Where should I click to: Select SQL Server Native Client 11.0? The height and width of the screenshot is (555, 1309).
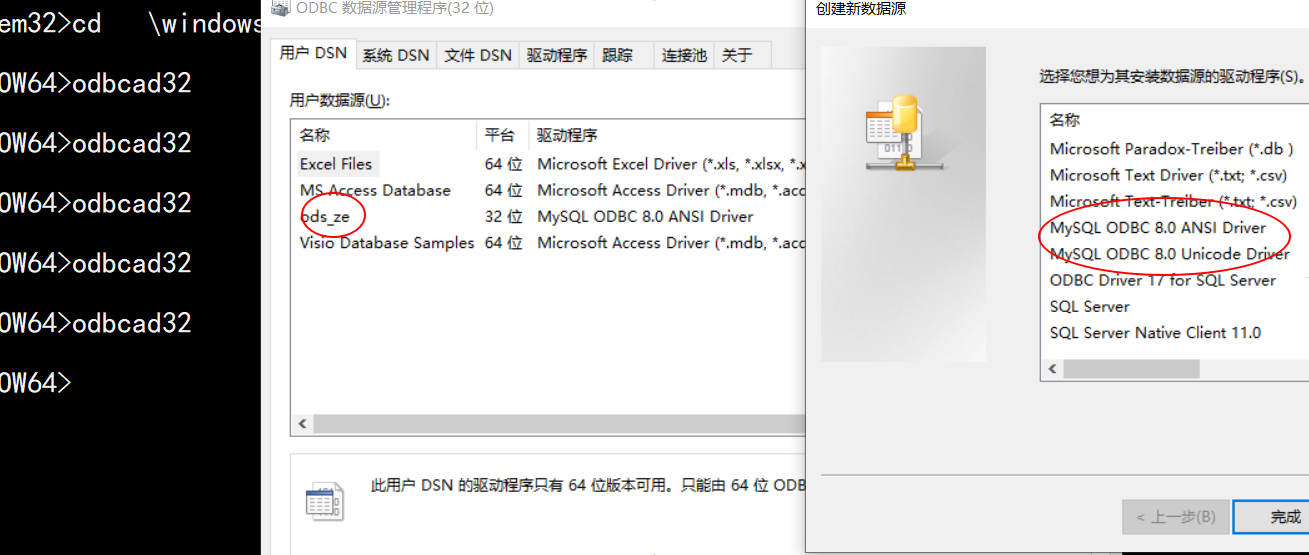(1155, 332)
